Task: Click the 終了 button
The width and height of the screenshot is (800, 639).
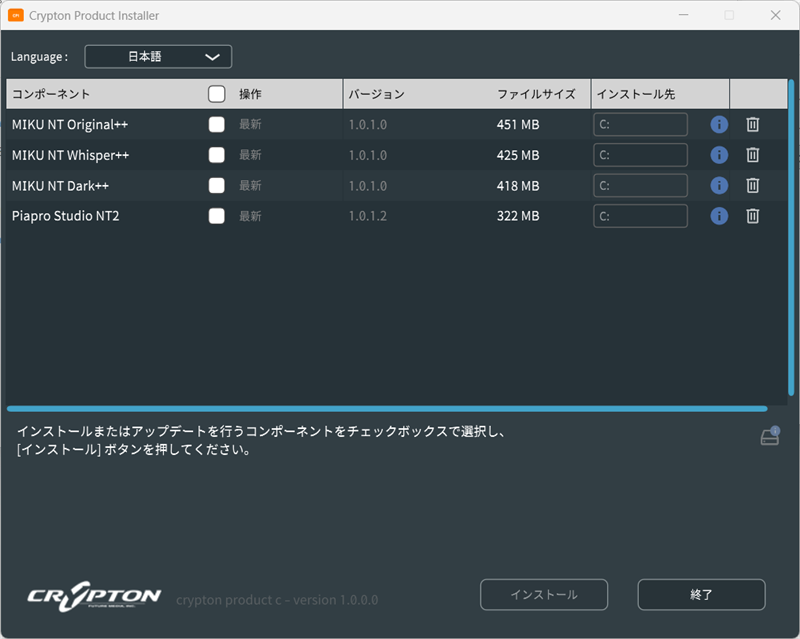Action: click(x=701, y=595)
